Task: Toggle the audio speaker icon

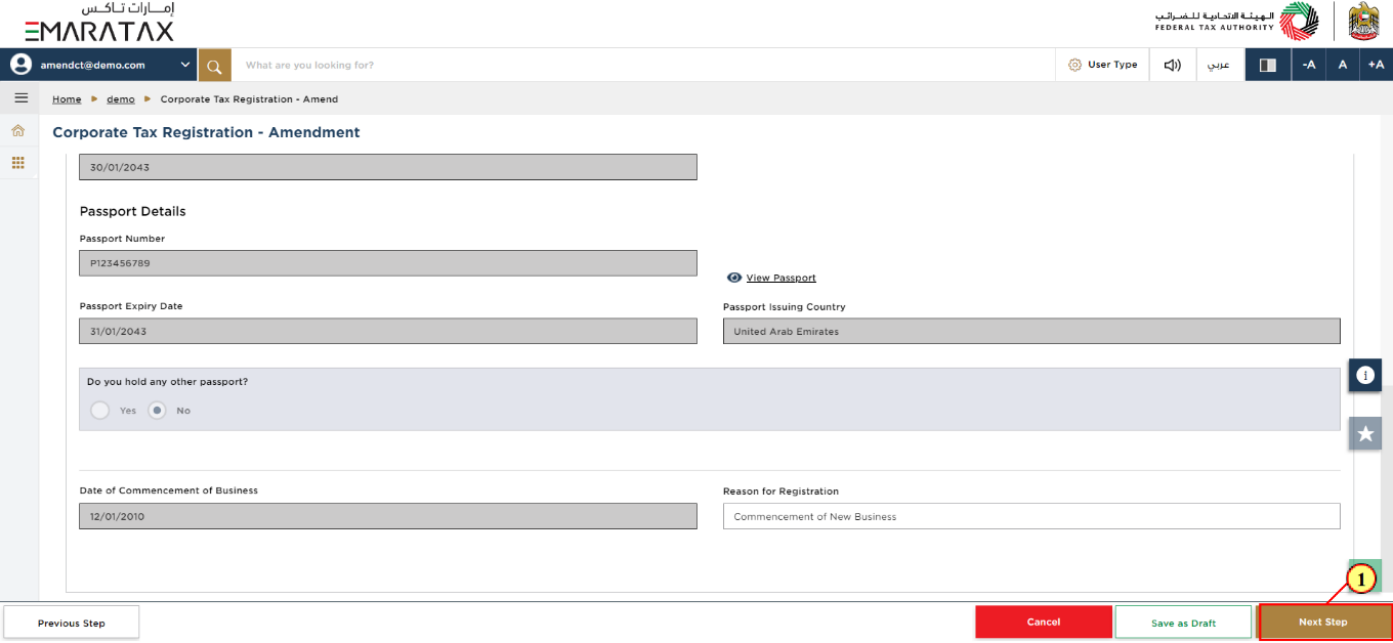Action: coord(1172,65)
